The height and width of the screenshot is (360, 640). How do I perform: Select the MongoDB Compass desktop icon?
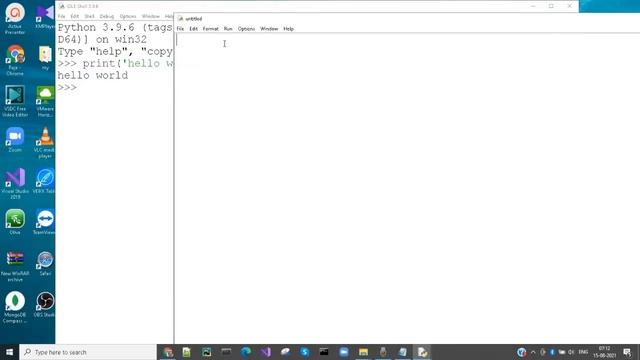coord(15,307)
